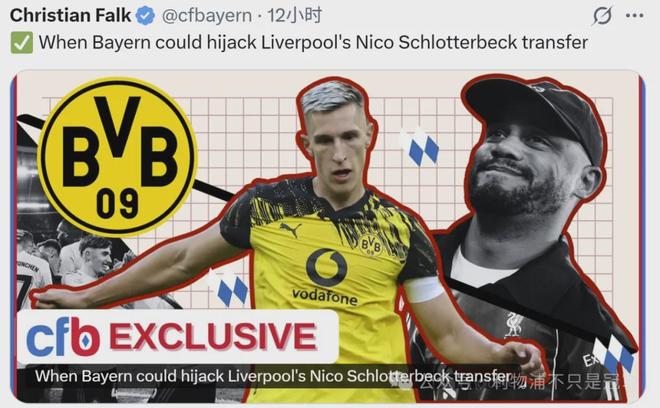The height and width of the screenshot is (408, 660).
Task: Click the BVB 09 club logo
Action: click(117, 157)
